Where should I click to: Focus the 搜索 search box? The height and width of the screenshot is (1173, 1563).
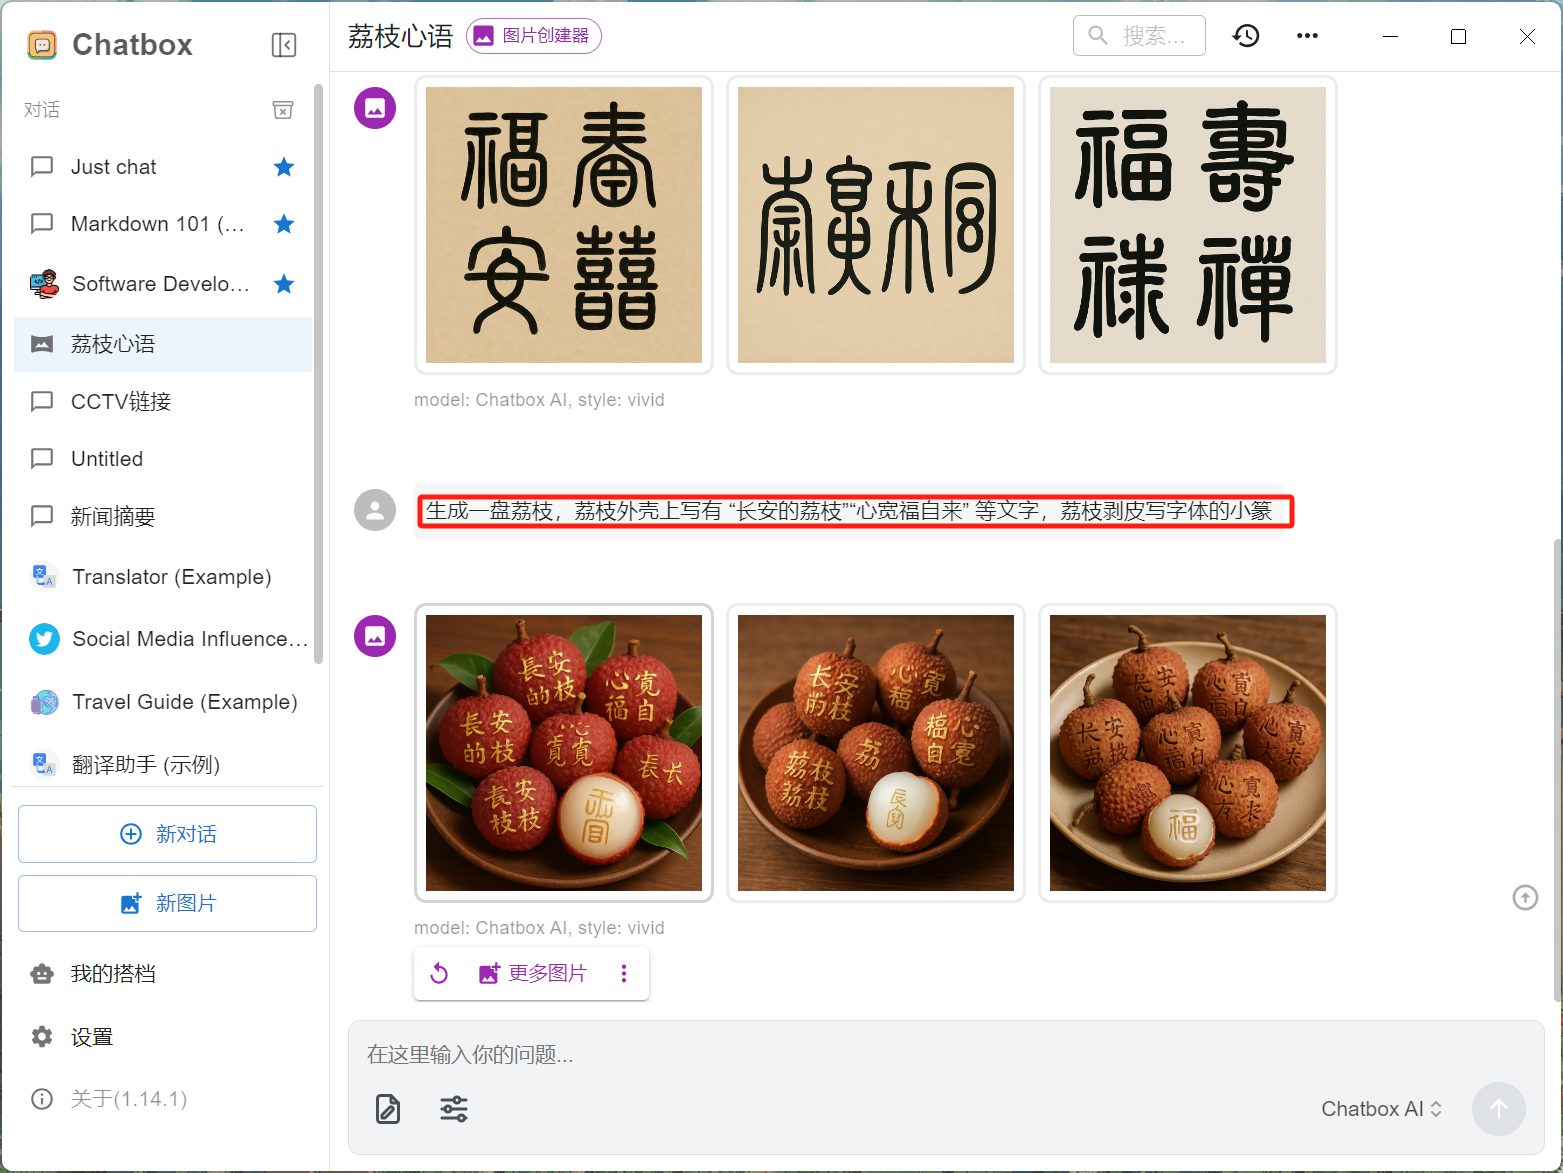click(1139, 36)
